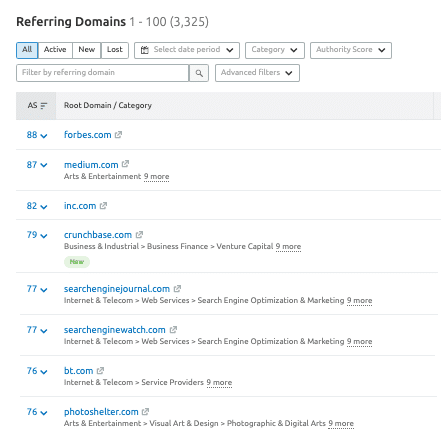
Task: Show 9 more categories for searchenginewatch.com
Action: (359, 341)
